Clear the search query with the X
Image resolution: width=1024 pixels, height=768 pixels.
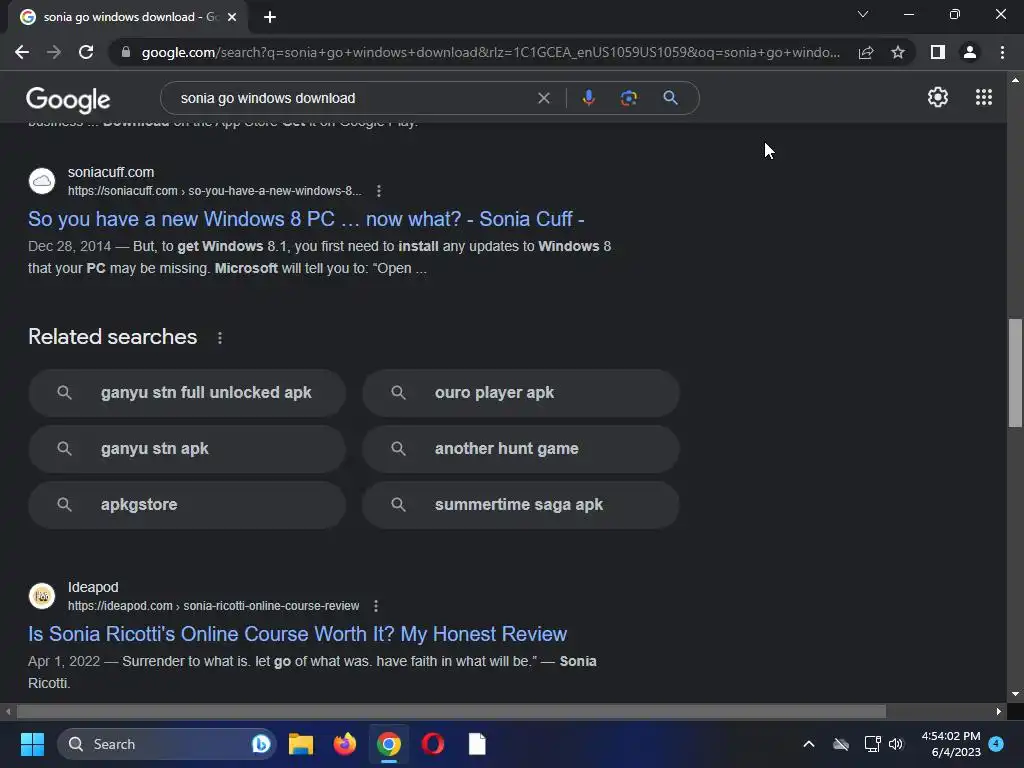[x=543, y=98]
